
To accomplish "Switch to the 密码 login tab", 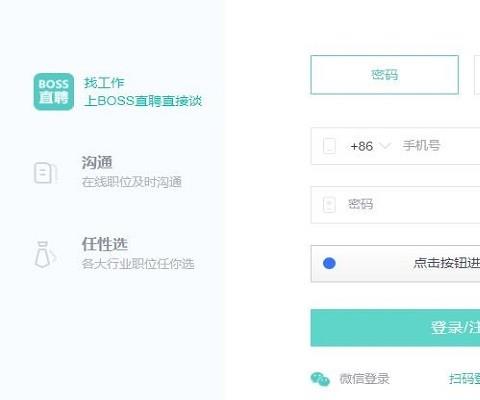I will coord(385,75).
